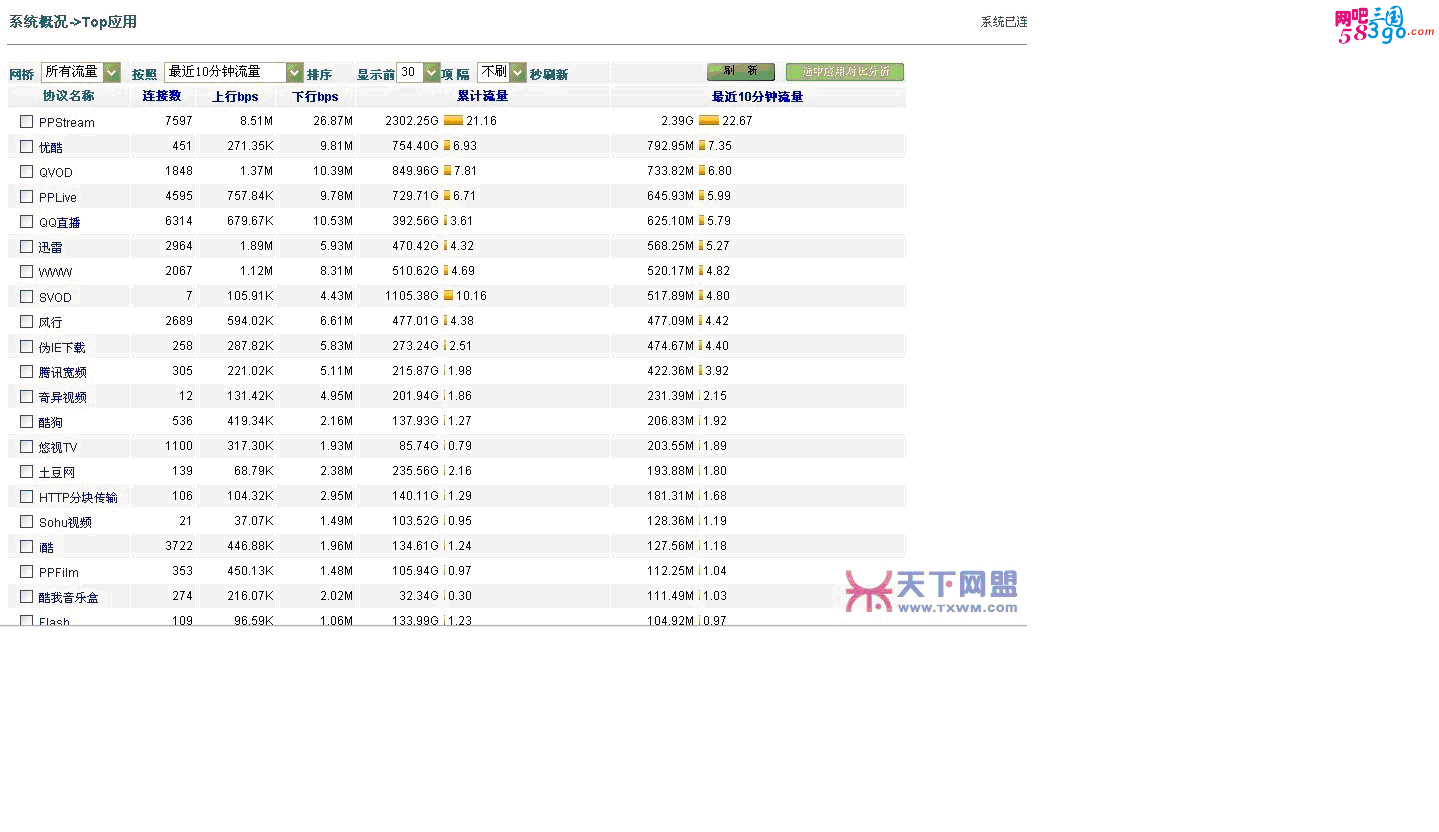The width and height of the screenshot is (1439, 832).
Task: Enable the QQ直播 row checkbox
Action: coord(27,221)
